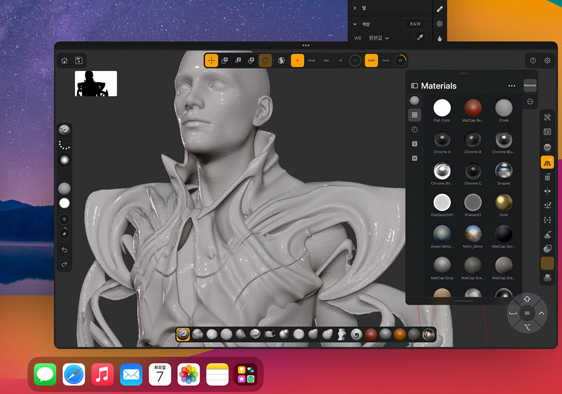The width and height of the screenshot is (562, 394).
Task: Toggle Rgb mode in top toolbar
Action: 327,61
